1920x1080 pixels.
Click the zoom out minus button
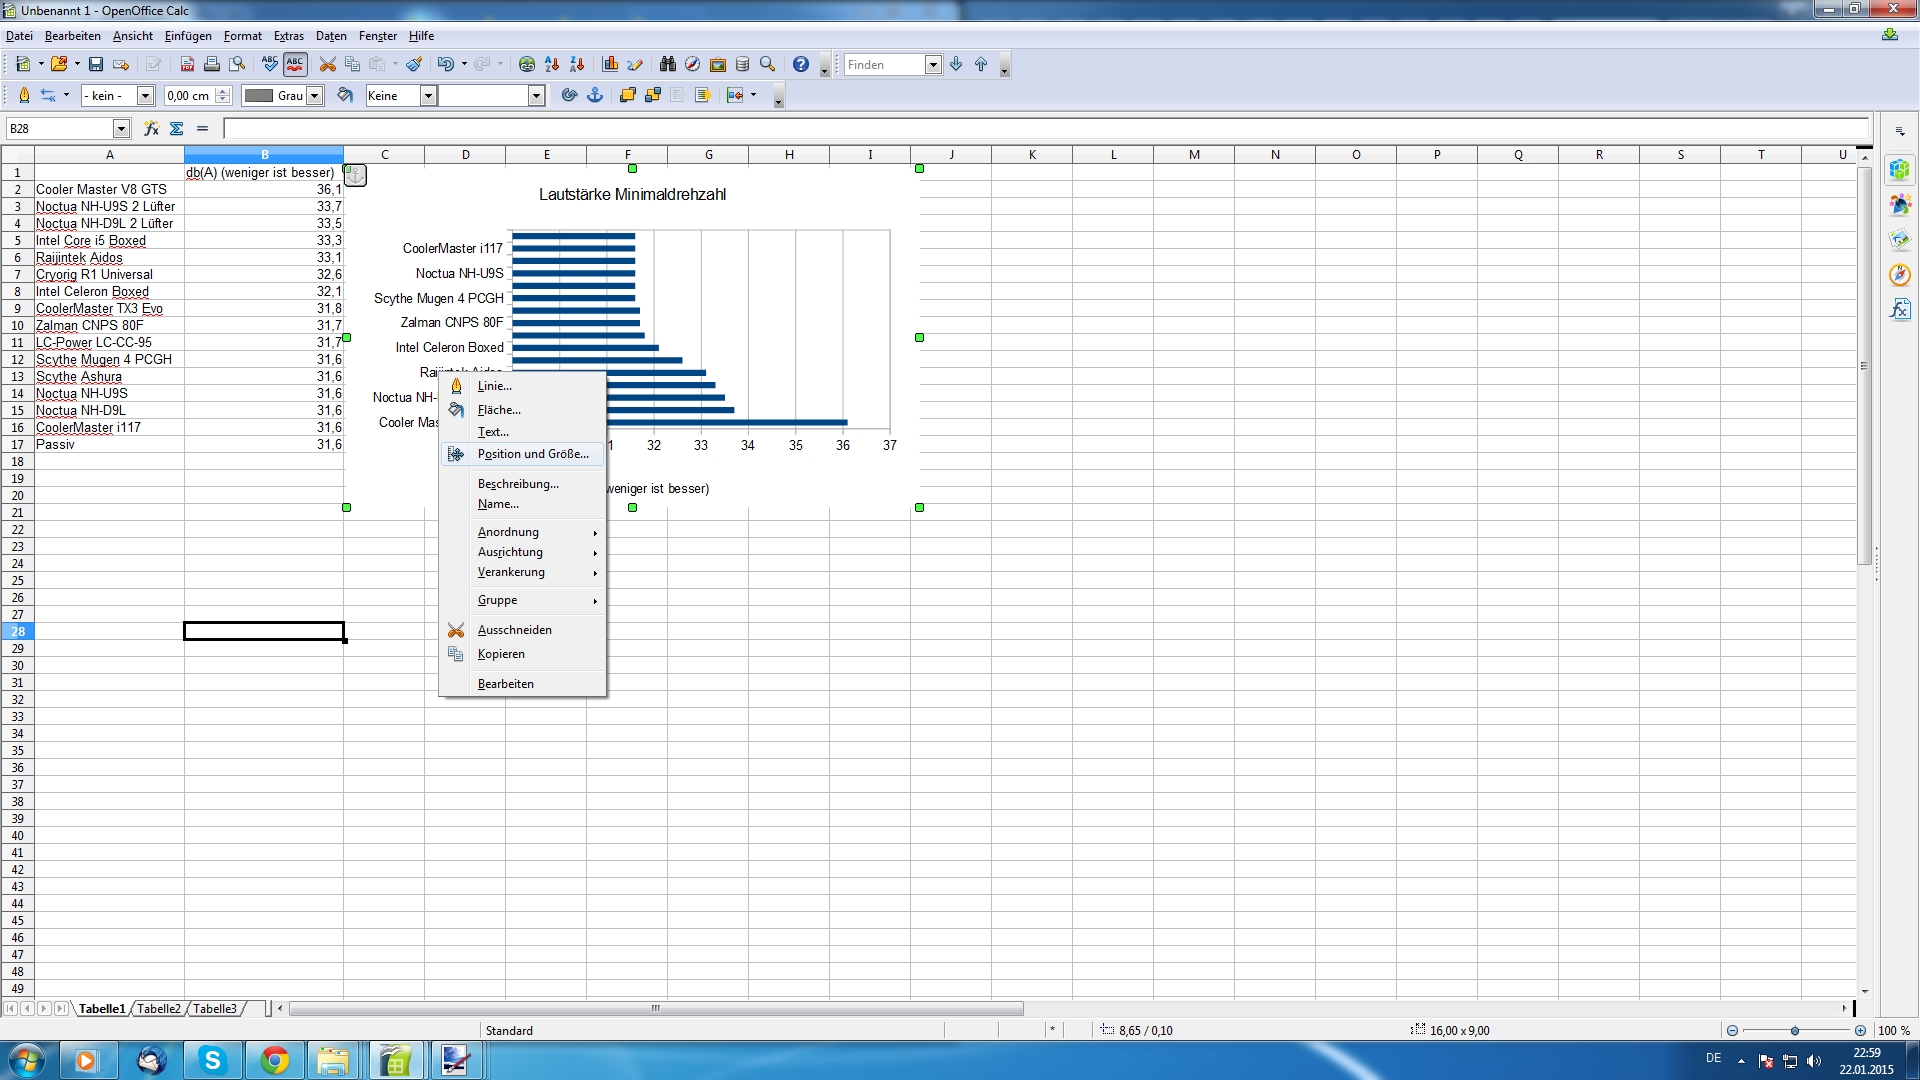click(x=1732, y=1031)
